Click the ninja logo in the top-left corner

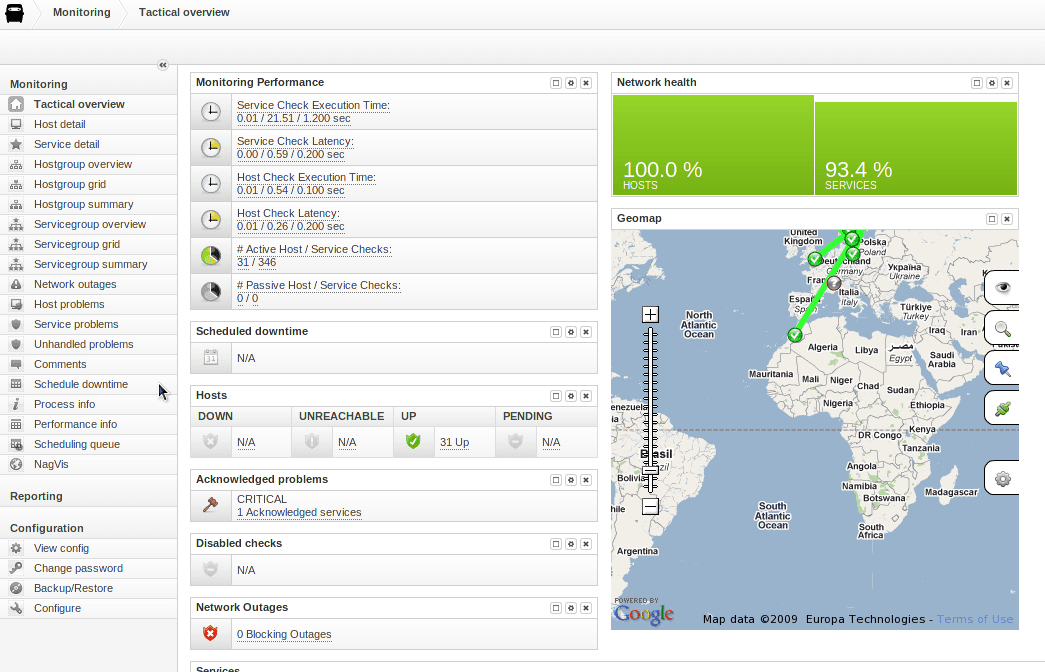point(15,13)
